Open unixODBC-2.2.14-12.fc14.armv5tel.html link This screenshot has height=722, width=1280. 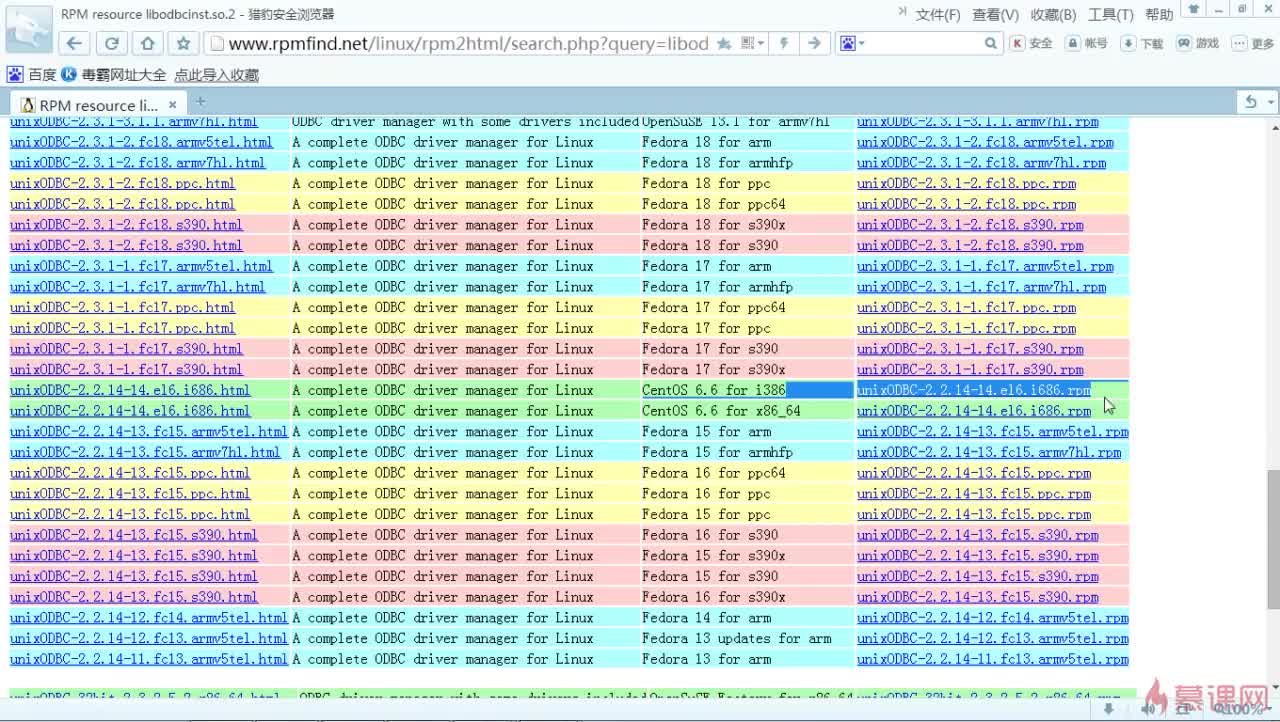click(149, 618)
